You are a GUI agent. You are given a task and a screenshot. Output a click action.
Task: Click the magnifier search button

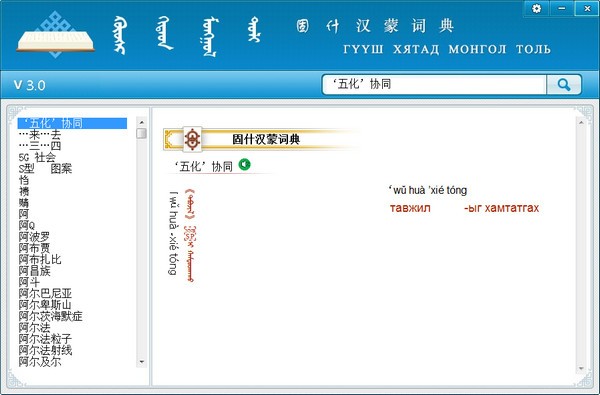click(x=564, y=85)
